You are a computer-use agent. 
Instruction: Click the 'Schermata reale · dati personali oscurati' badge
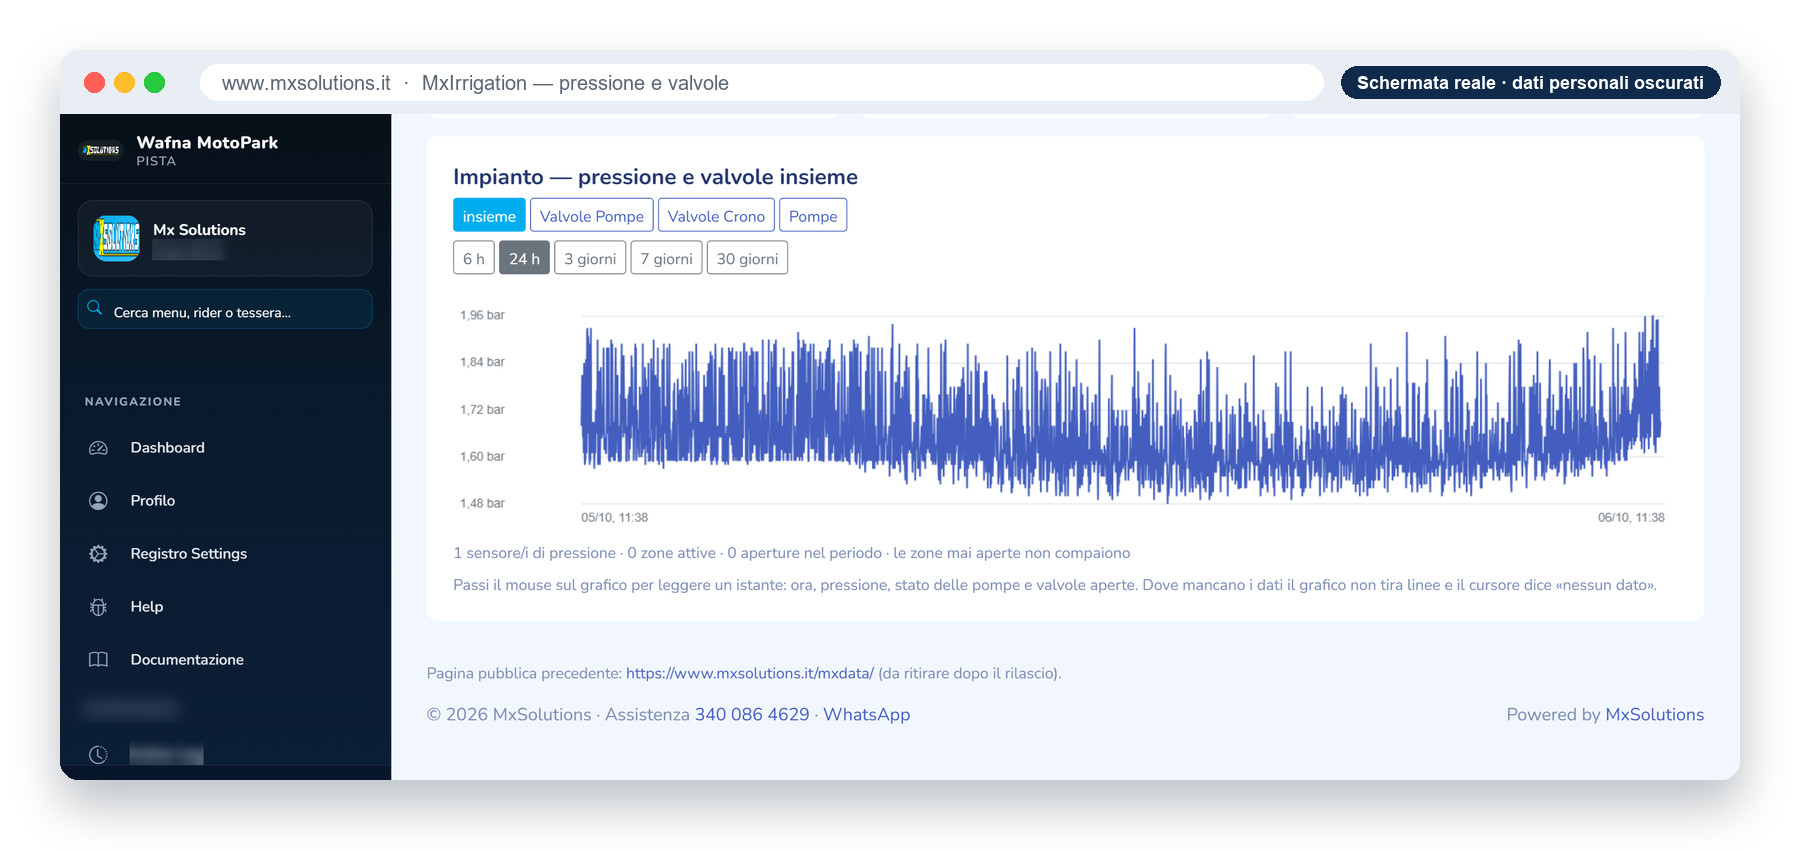(x=1530, y=83)
